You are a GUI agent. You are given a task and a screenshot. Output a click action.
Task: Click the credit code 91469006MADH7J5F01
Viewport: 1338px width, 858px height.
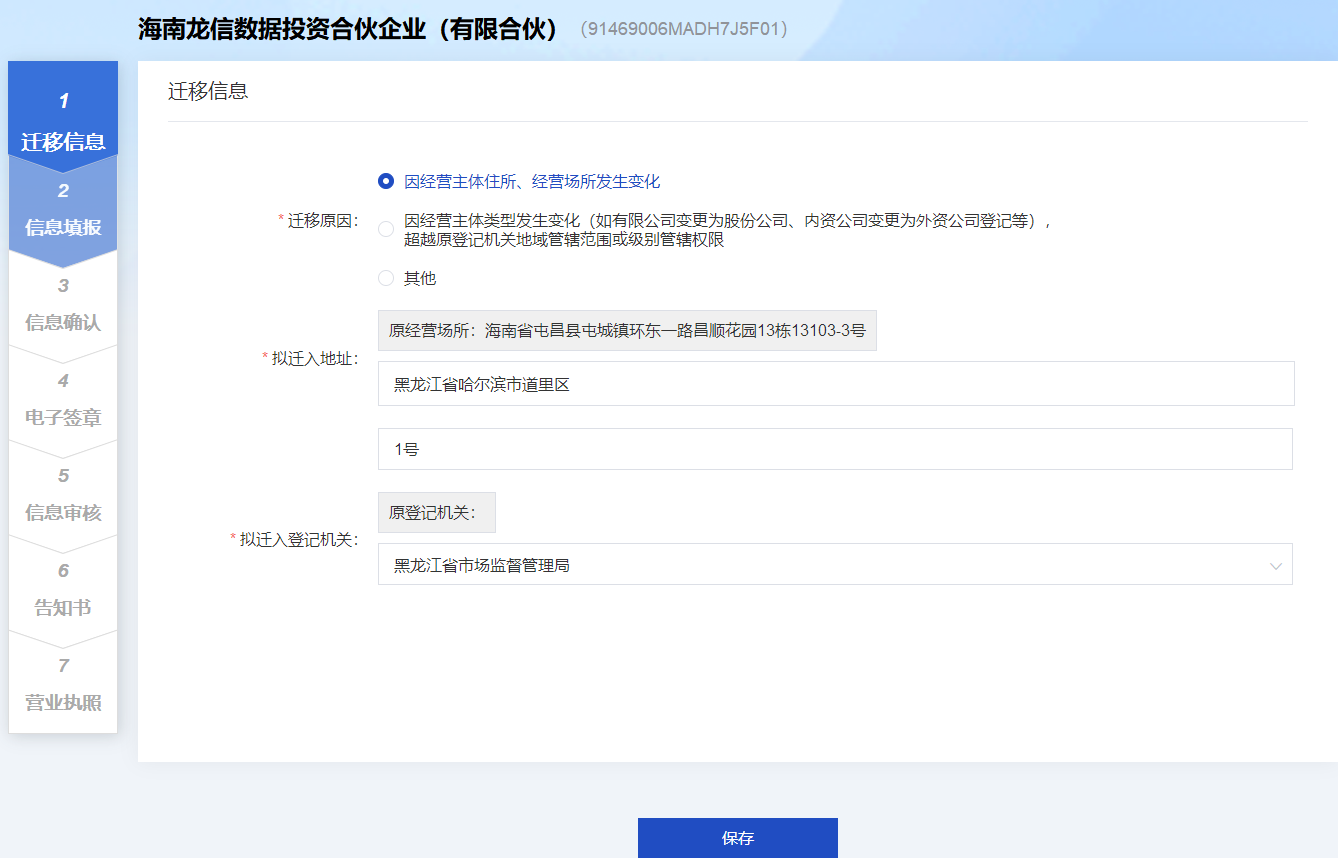point(684,29)
